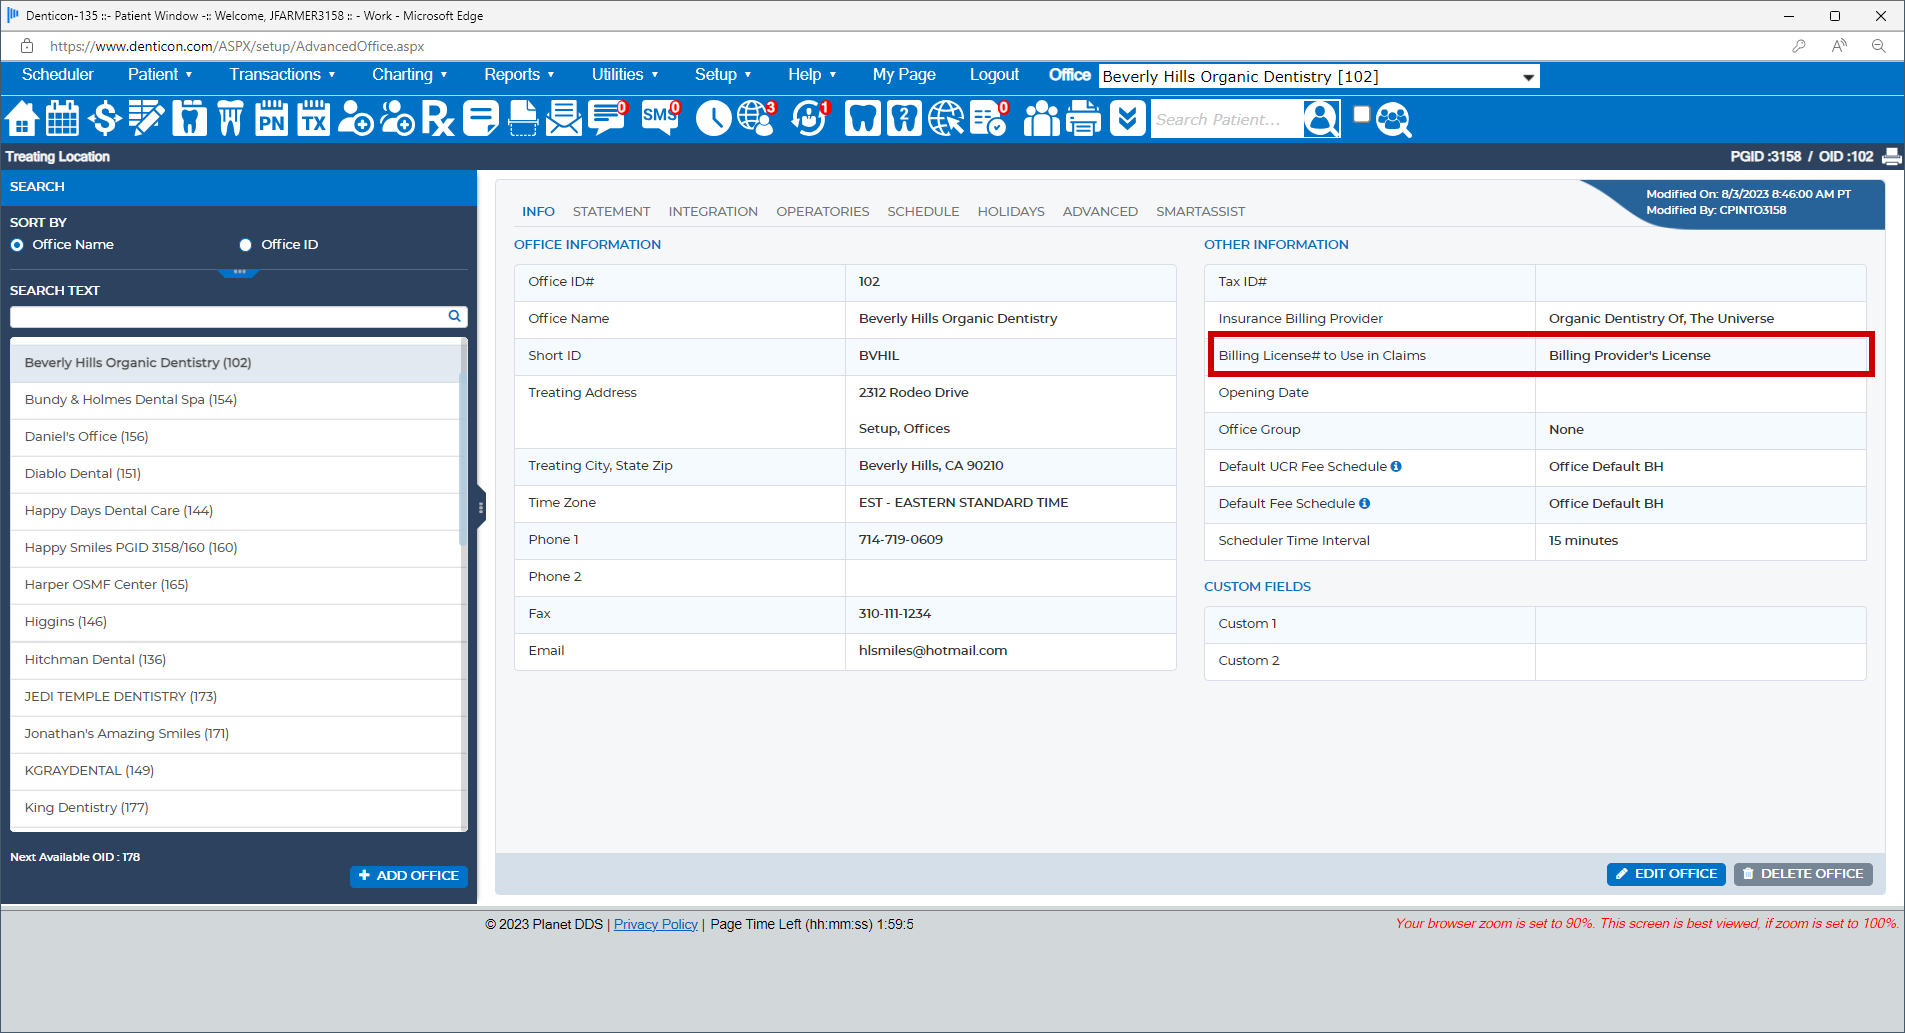The height and width of the screenshot is (1033, 1905).
Task: Open the Transactions menu dropdown
Action: coord(282,75)
